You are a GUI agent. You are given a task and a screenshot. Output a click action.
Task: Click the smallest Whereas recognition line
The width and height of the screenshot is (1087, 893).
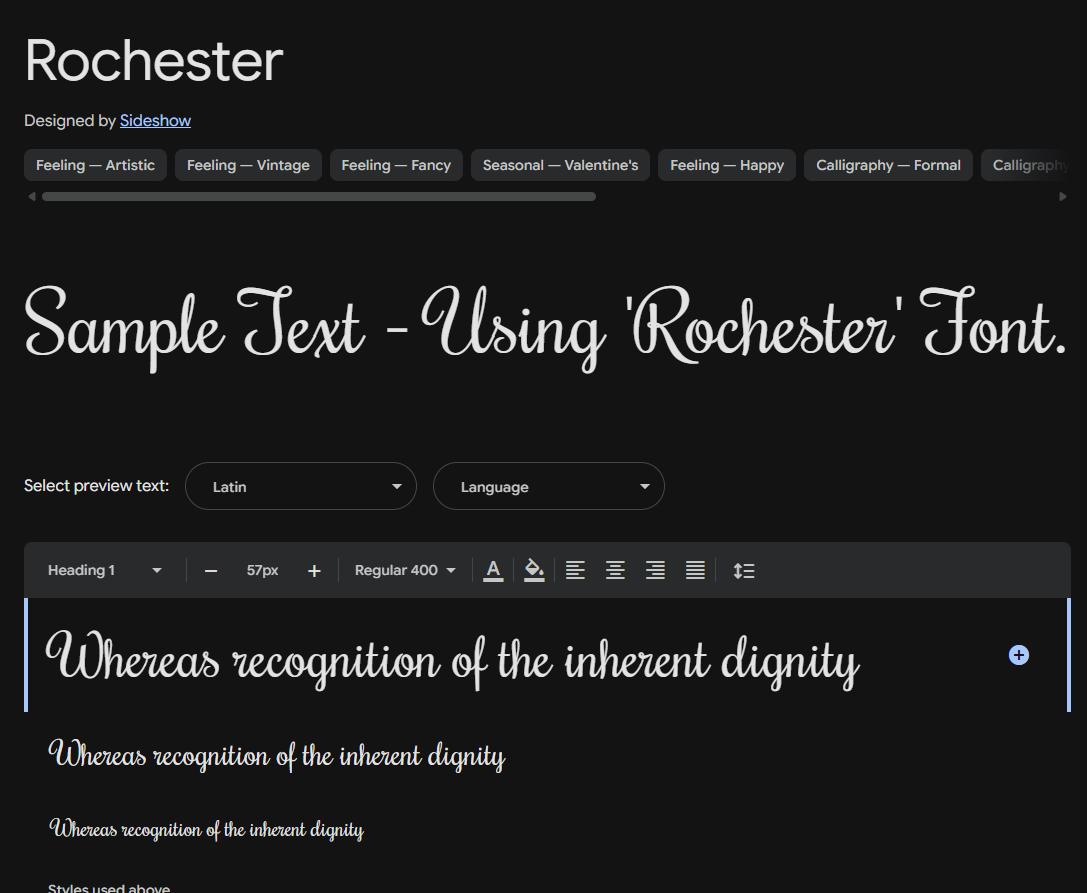(x=206, y=829)
